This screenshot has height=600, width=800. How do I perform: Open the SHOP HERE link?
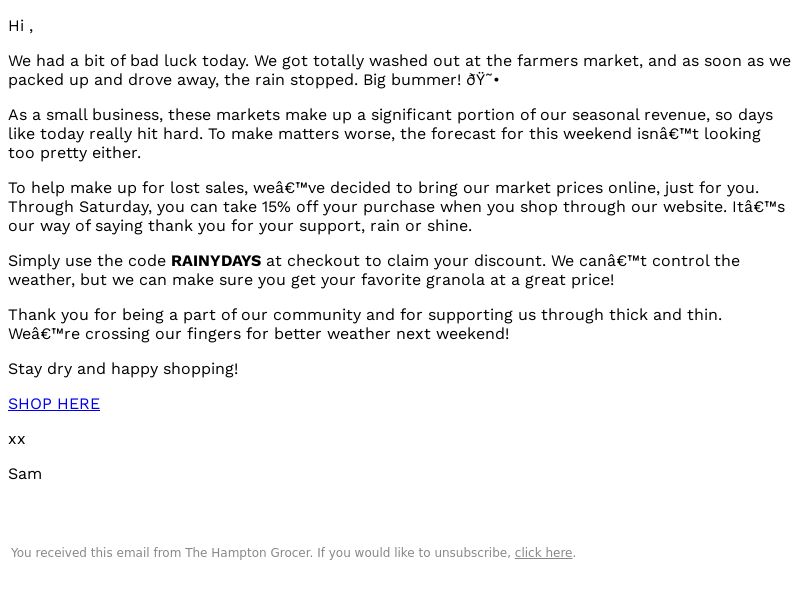(54, 404)
